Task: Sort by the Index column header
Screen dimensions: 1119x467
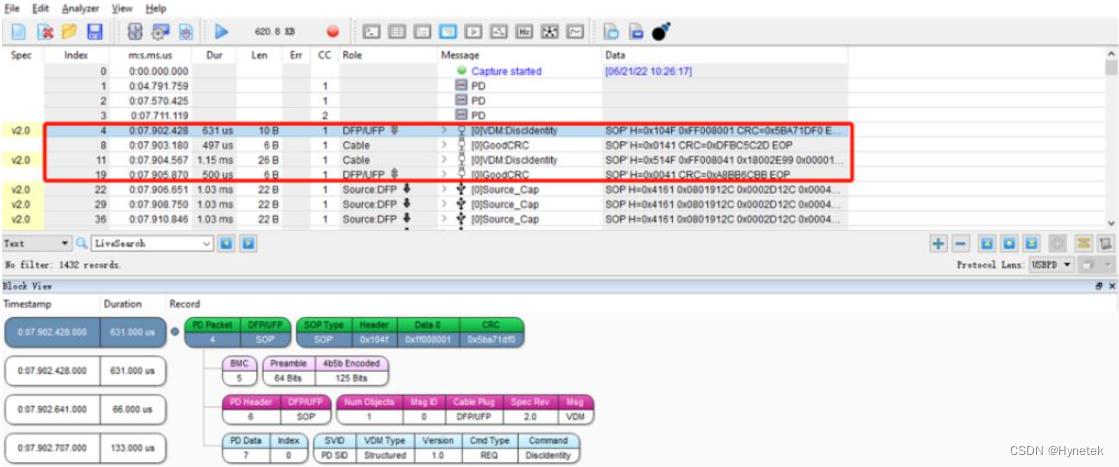Action: pos(76,55)
